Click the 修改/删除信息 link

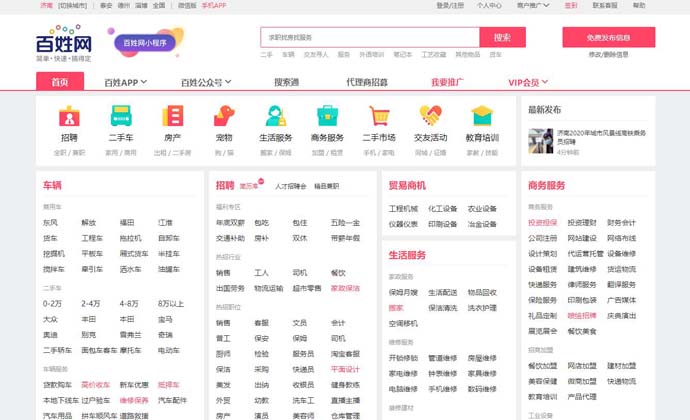tap(609, 55)
